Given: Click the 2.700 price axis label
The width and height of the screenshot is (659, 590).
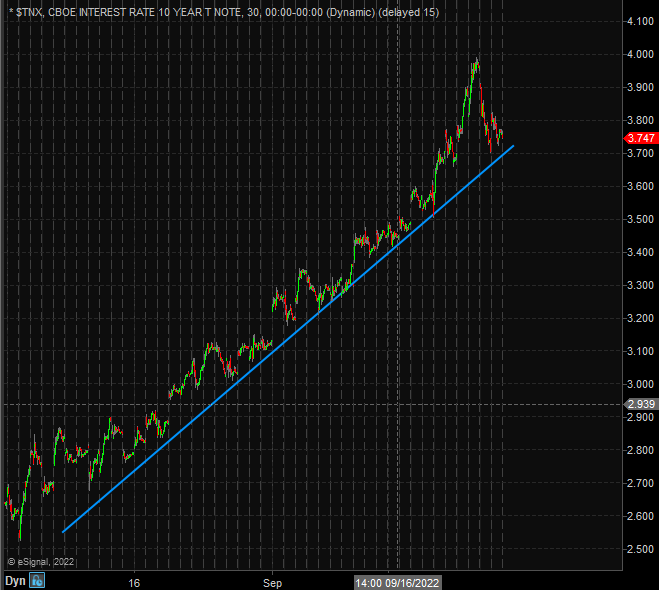Looking at the screenshot, I should tap(641, 483).
